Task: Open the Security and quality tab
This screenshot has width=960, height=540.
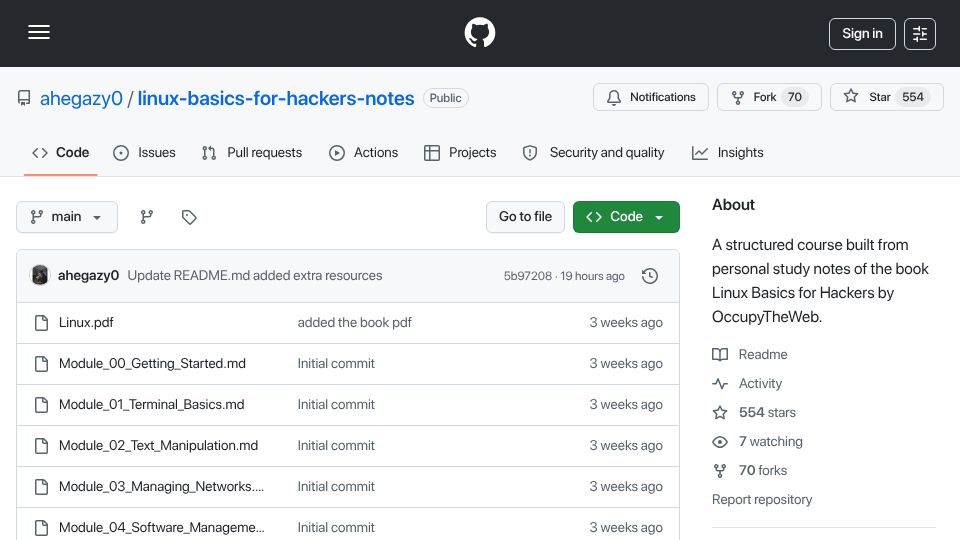Action: tap(593, 152)
